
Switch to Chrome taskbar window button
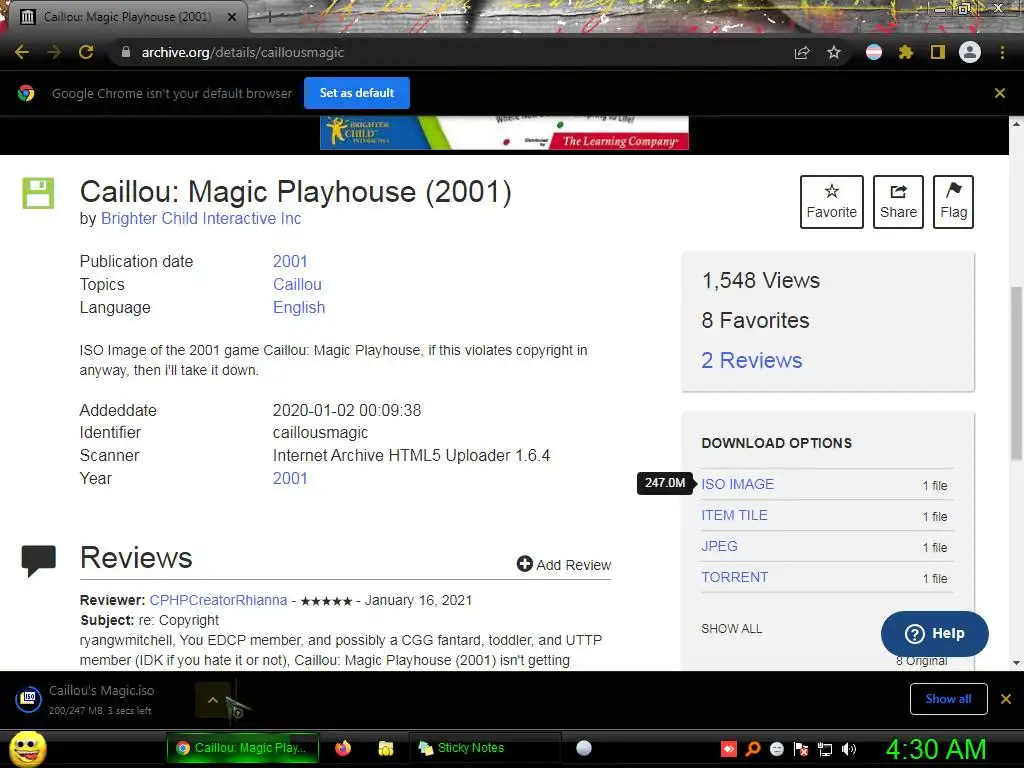[x=243, y=748]
